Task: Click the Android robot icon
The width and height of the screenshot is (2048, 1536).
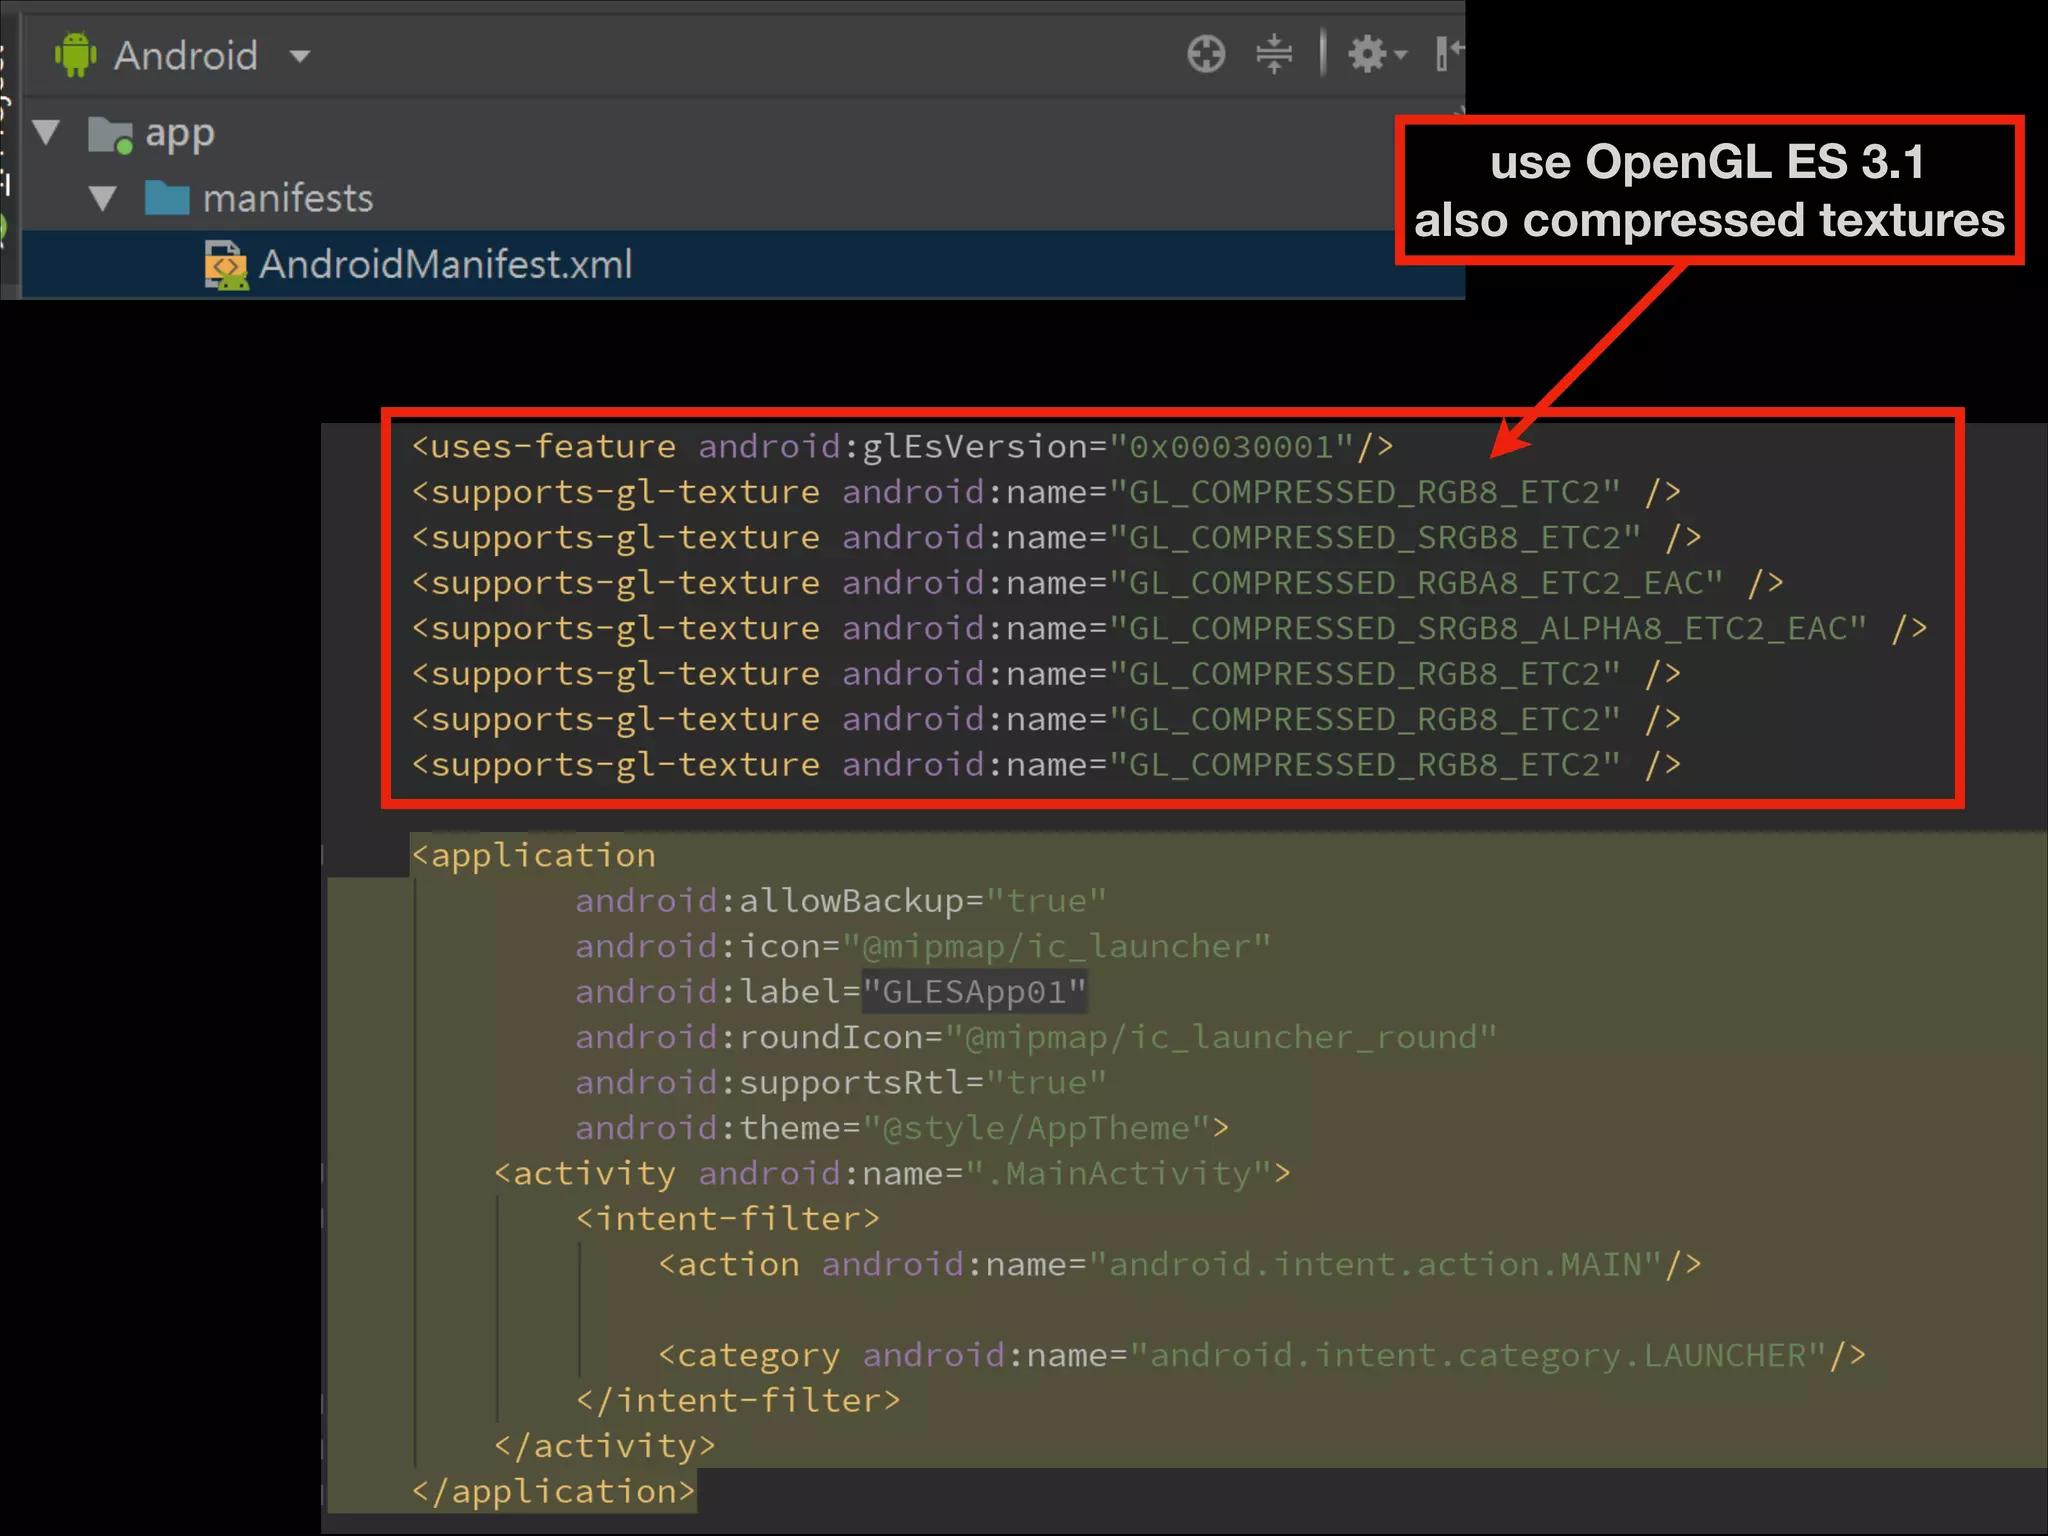Action: [76, 54]
